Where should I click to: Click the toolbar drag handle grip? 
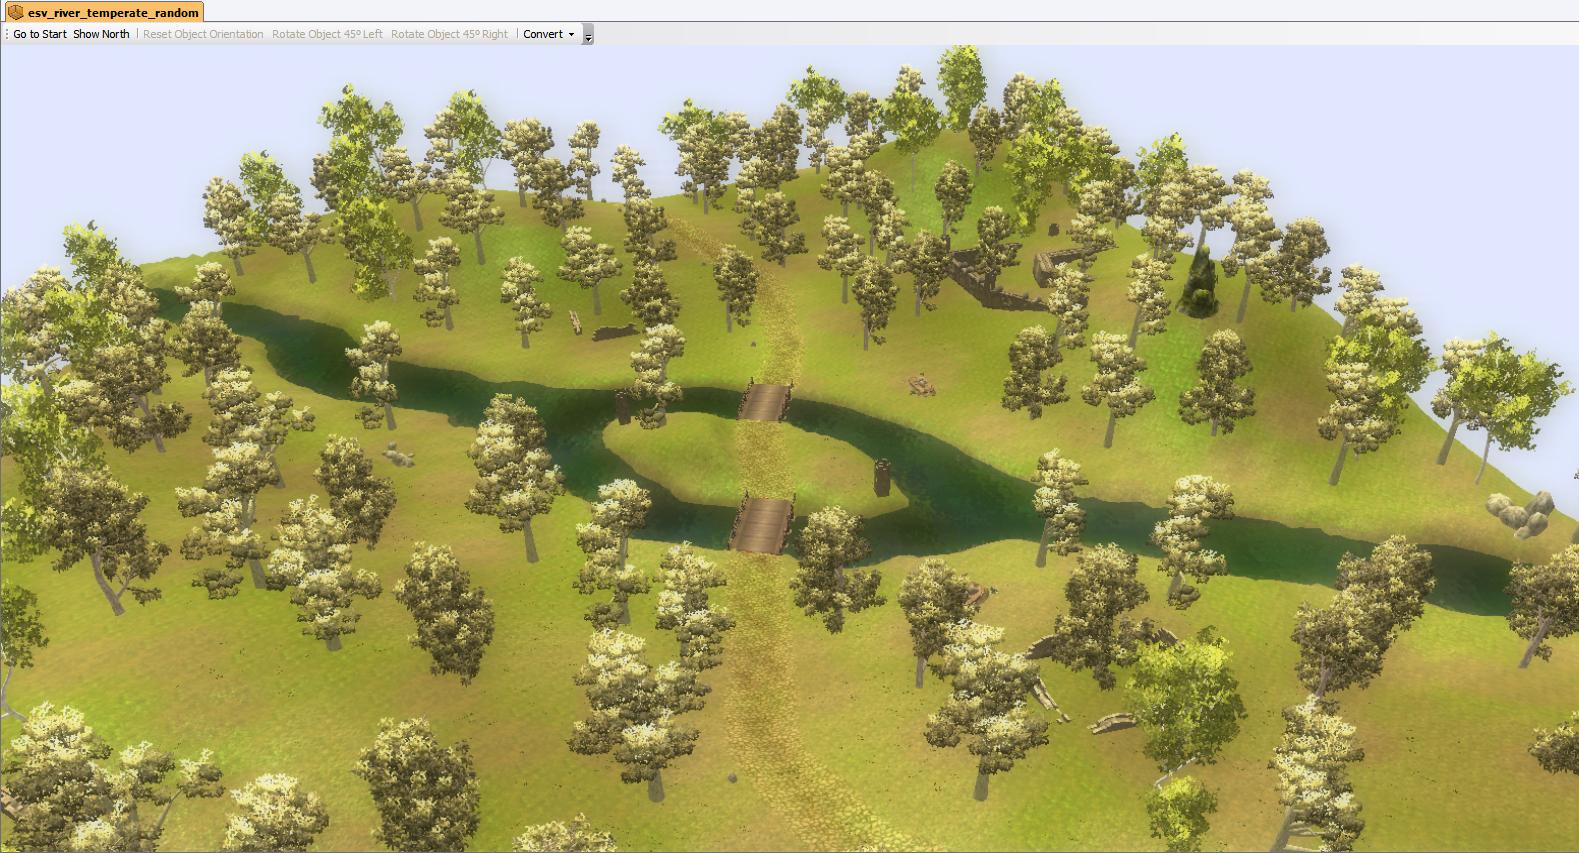coord(6,34)
